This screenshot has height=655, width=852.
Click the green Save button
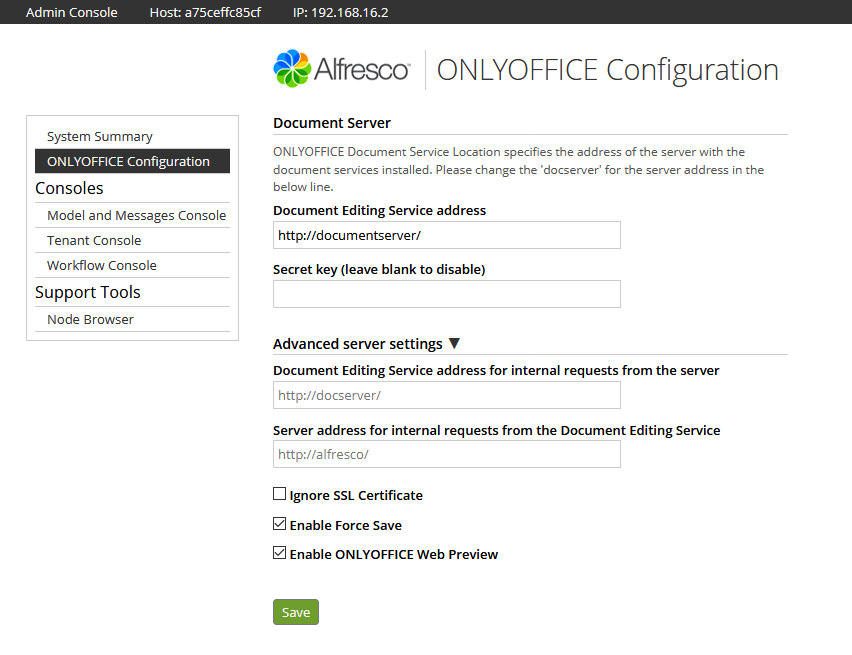[x=296, y=612]
